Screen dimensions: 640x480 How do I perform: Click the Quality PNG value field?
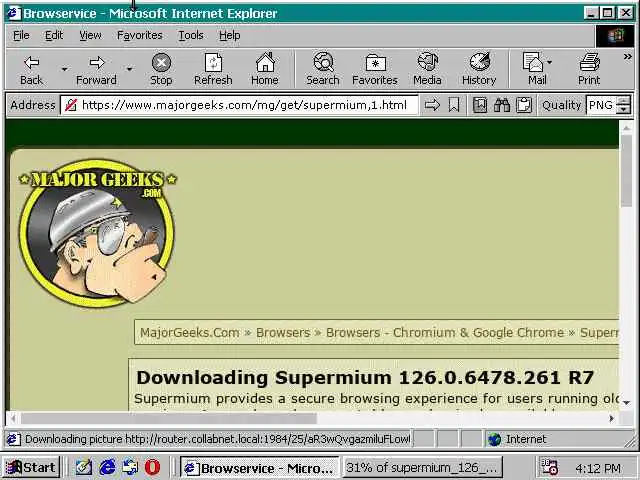pos(601,105)
